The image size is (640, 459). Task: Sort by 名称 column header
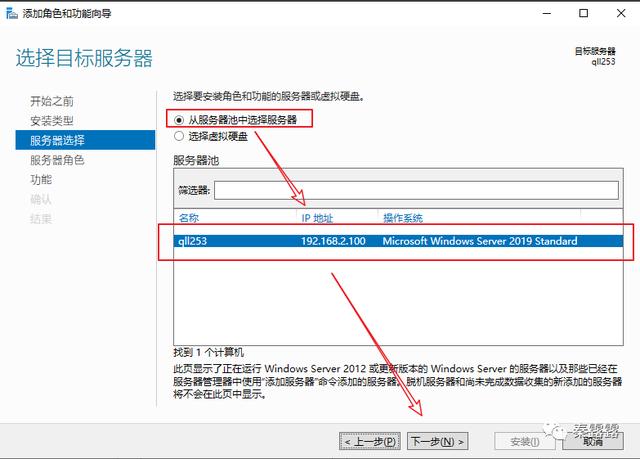189,218
